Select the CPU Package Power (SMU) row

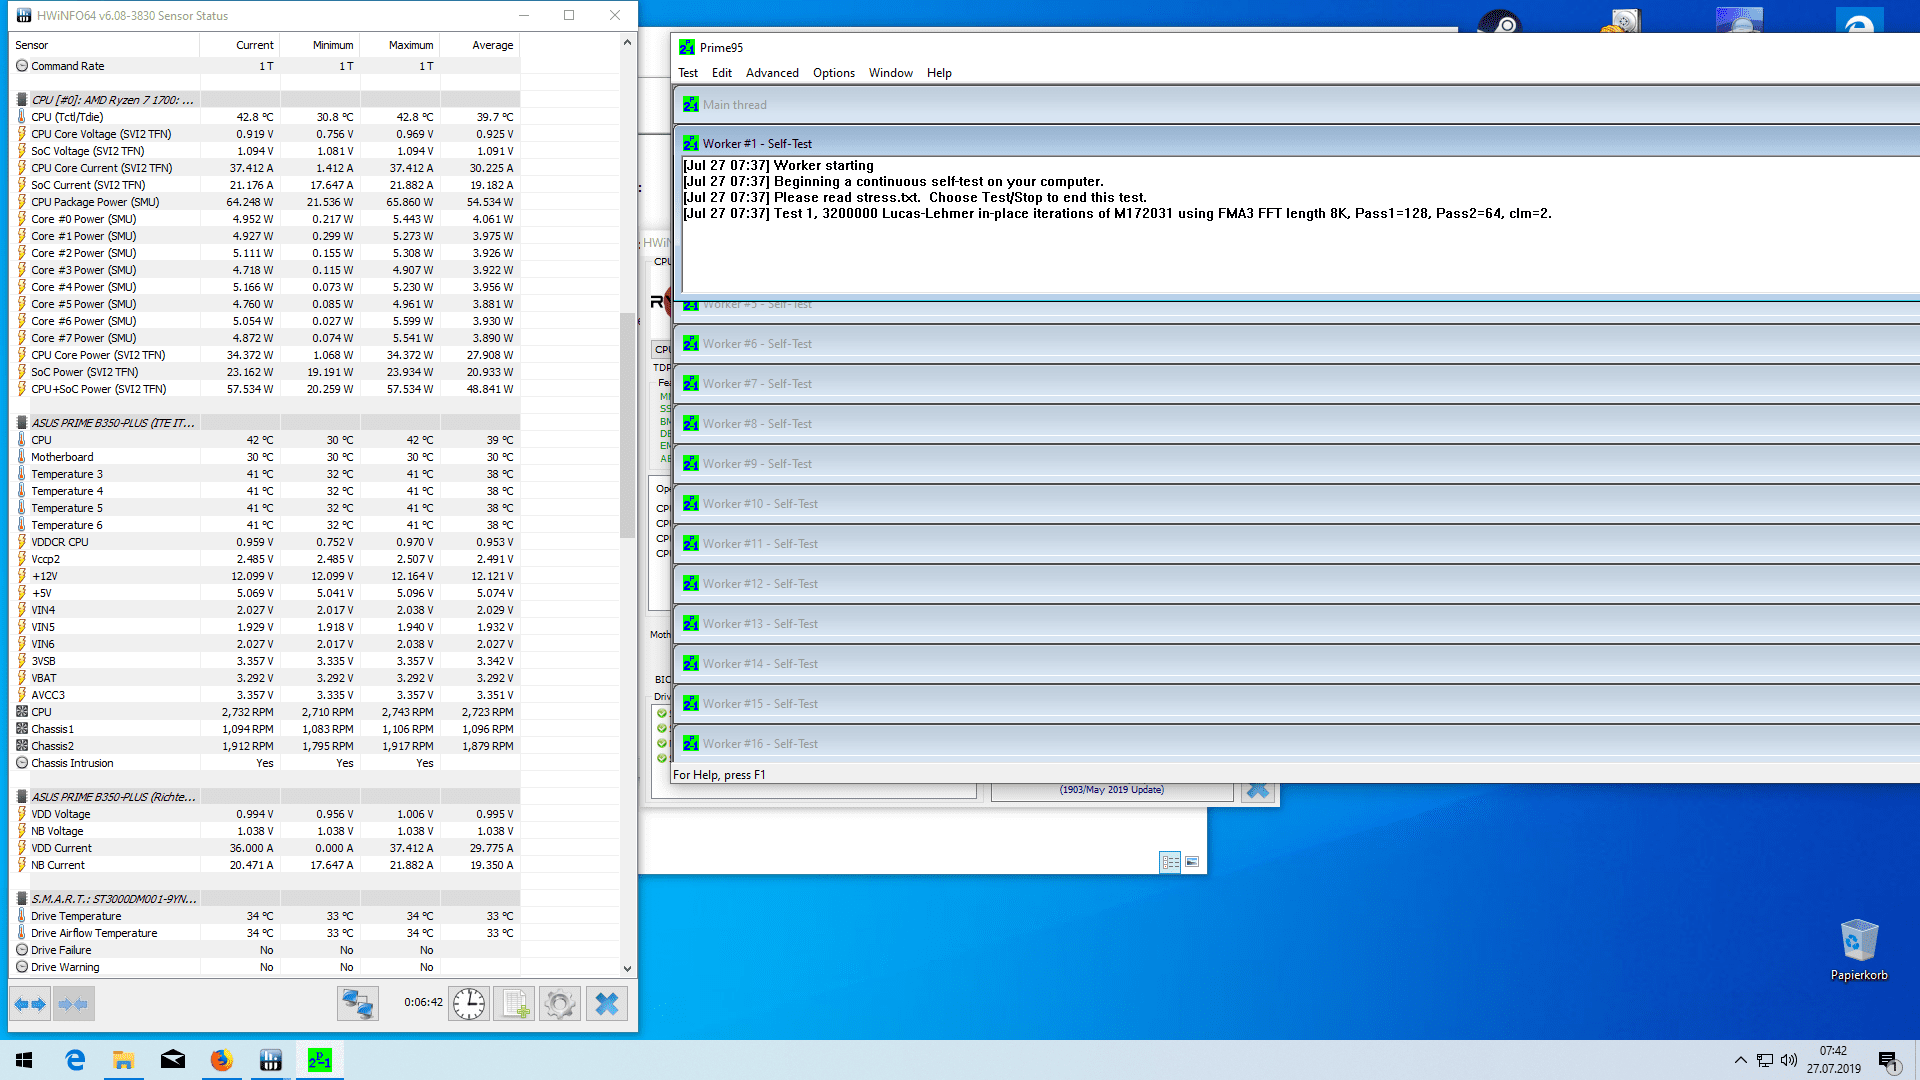pyautogui.click(x=265, y=202)
